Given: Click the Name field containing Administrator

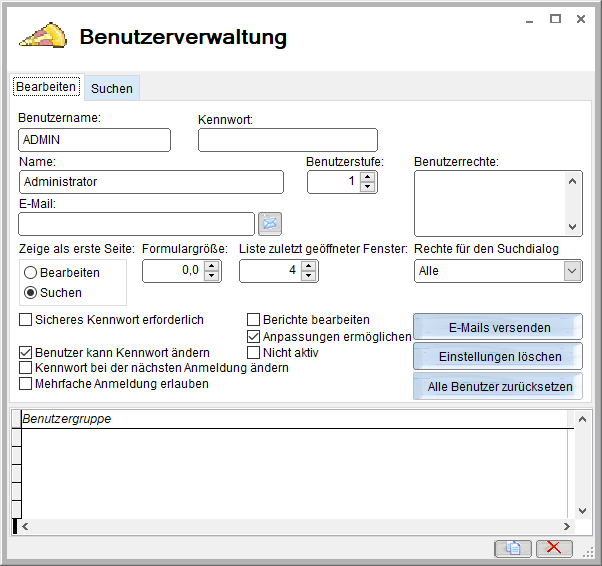Looking at the screenshot, I should [151, 182].
